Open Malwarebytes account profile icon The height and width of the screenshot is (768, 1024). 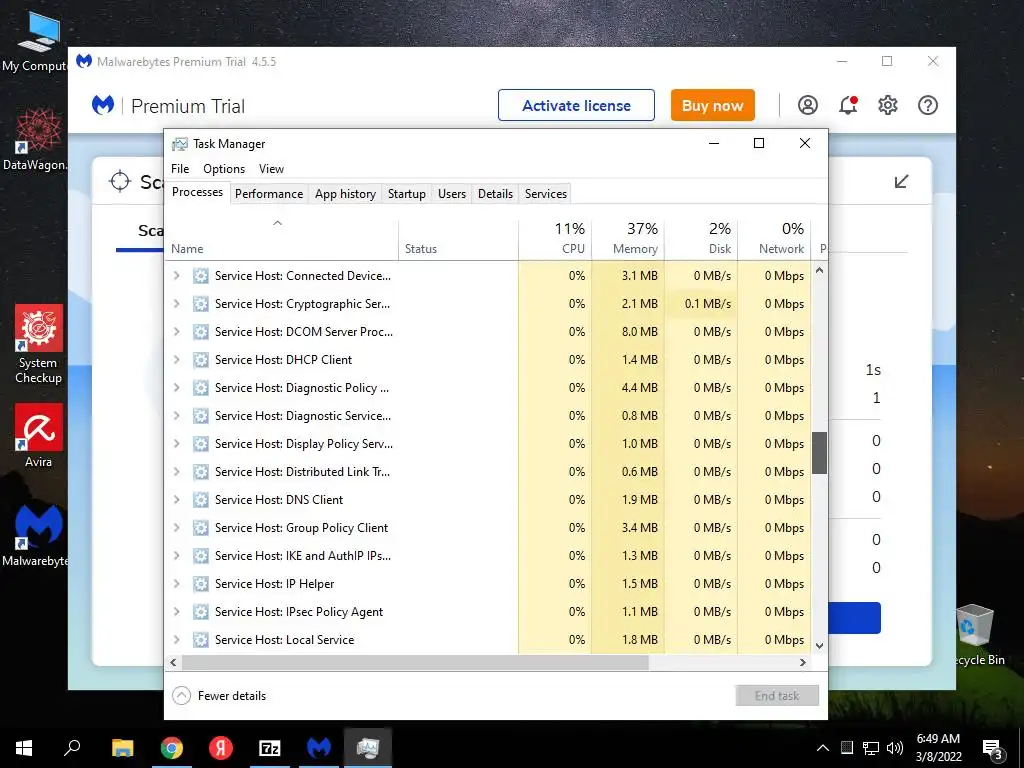point(807,105)
